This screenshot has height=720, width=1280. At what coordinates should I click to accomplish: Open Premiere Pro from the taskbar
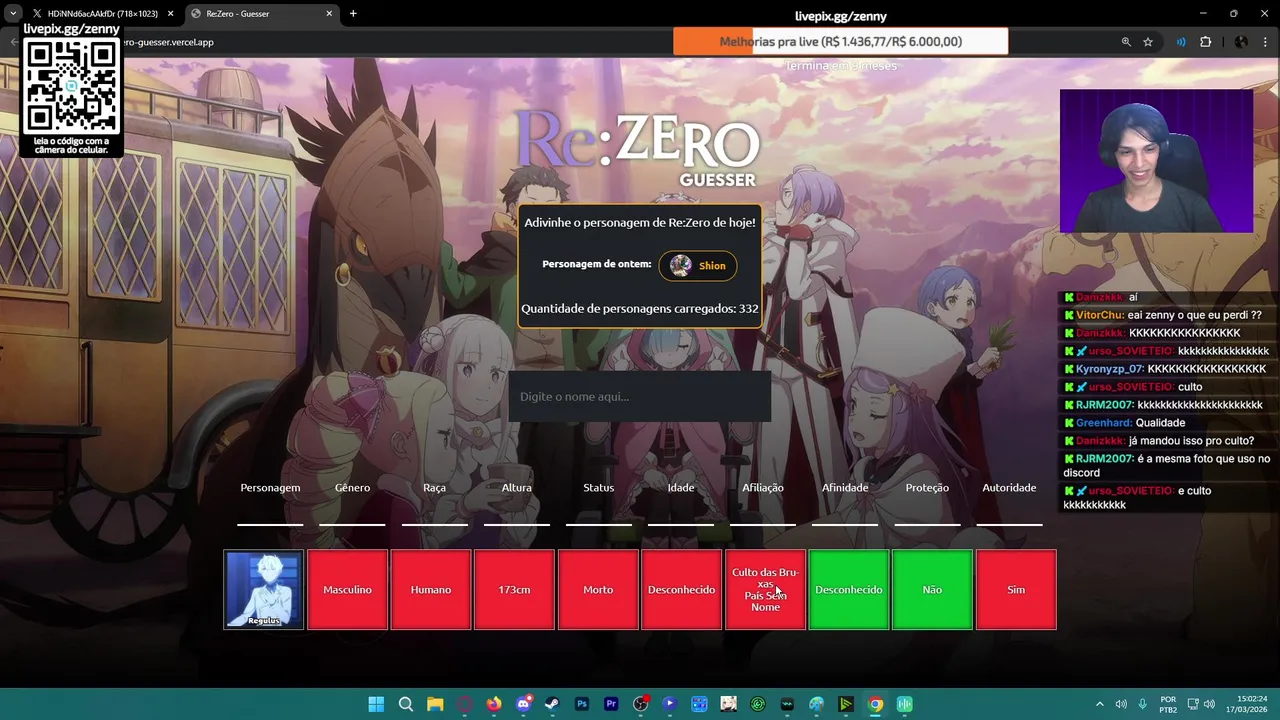tap(611, 704)
